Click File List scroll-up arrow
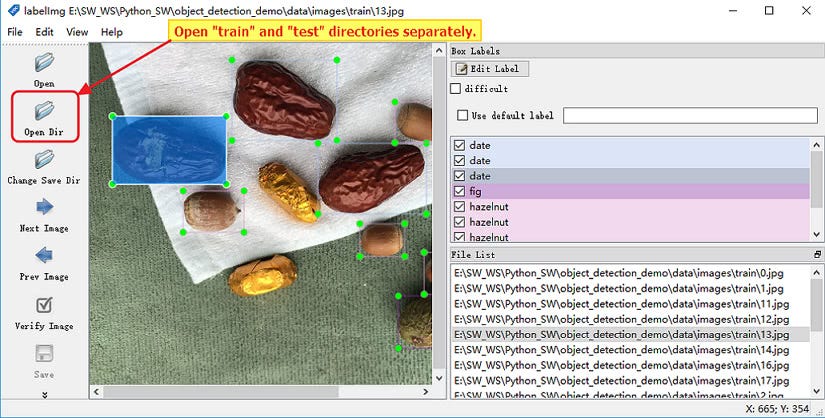 pos(817,272)
